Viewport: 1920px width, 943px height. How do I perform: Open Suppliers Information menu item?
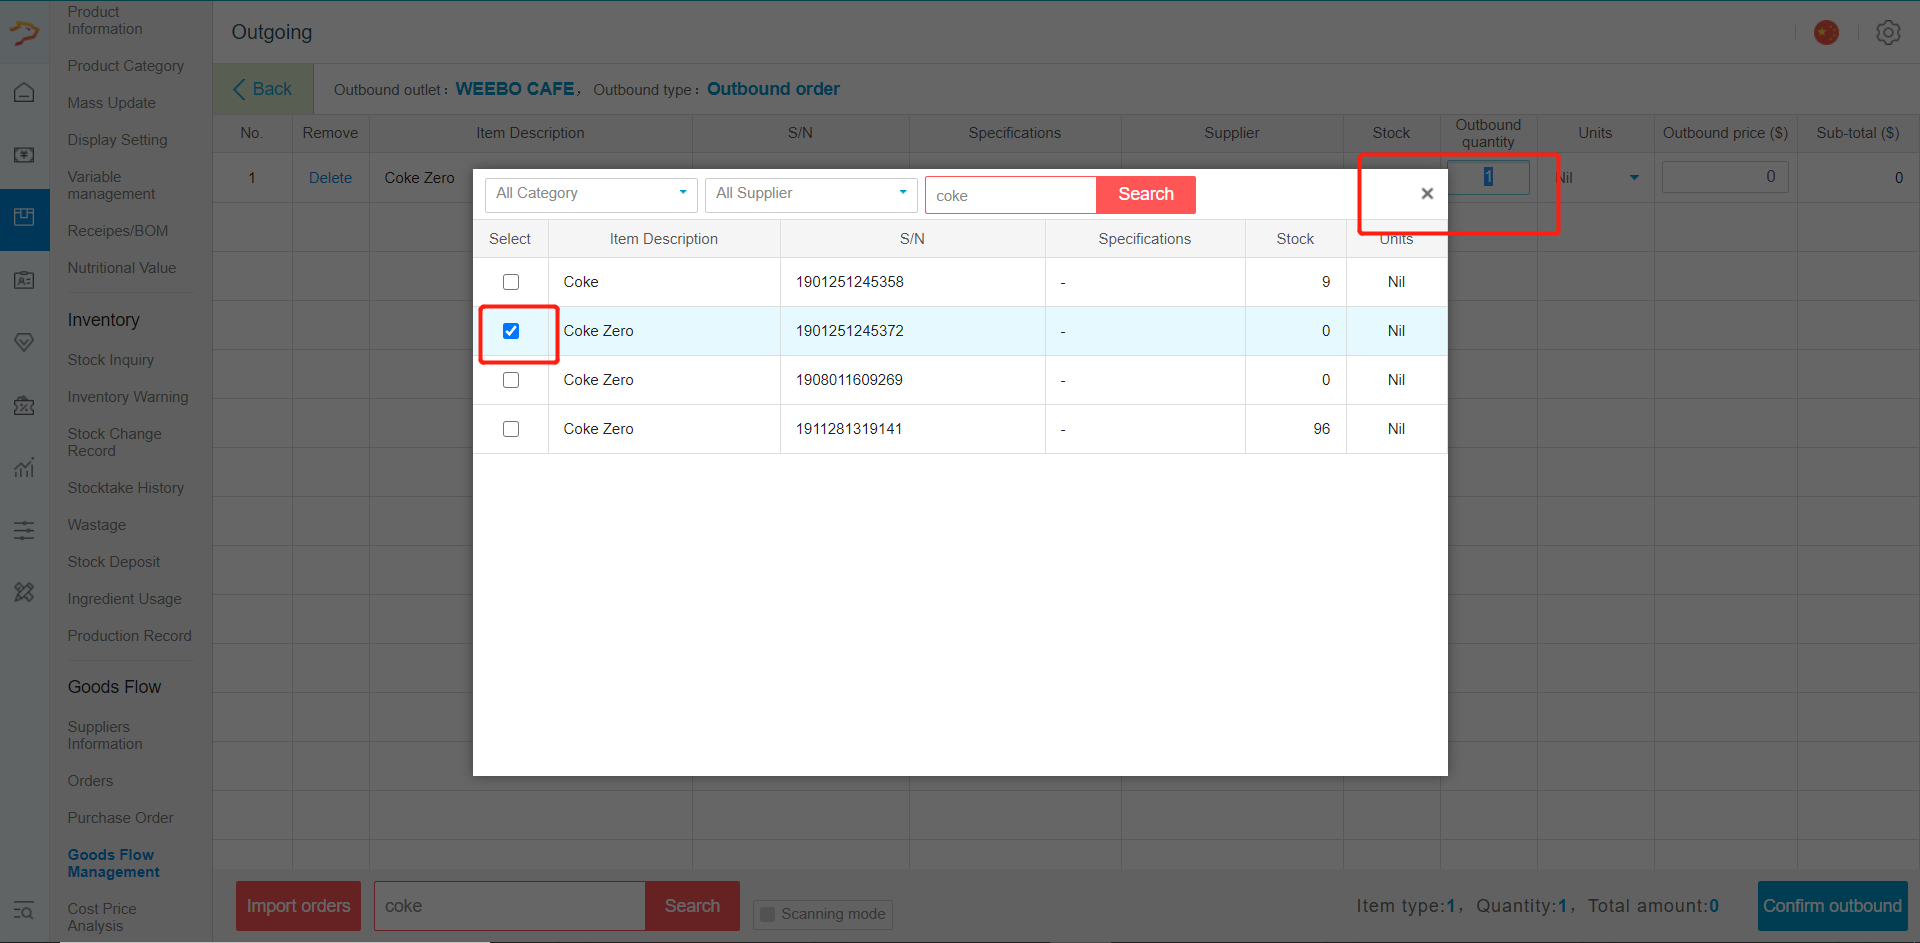click(105, 735)
